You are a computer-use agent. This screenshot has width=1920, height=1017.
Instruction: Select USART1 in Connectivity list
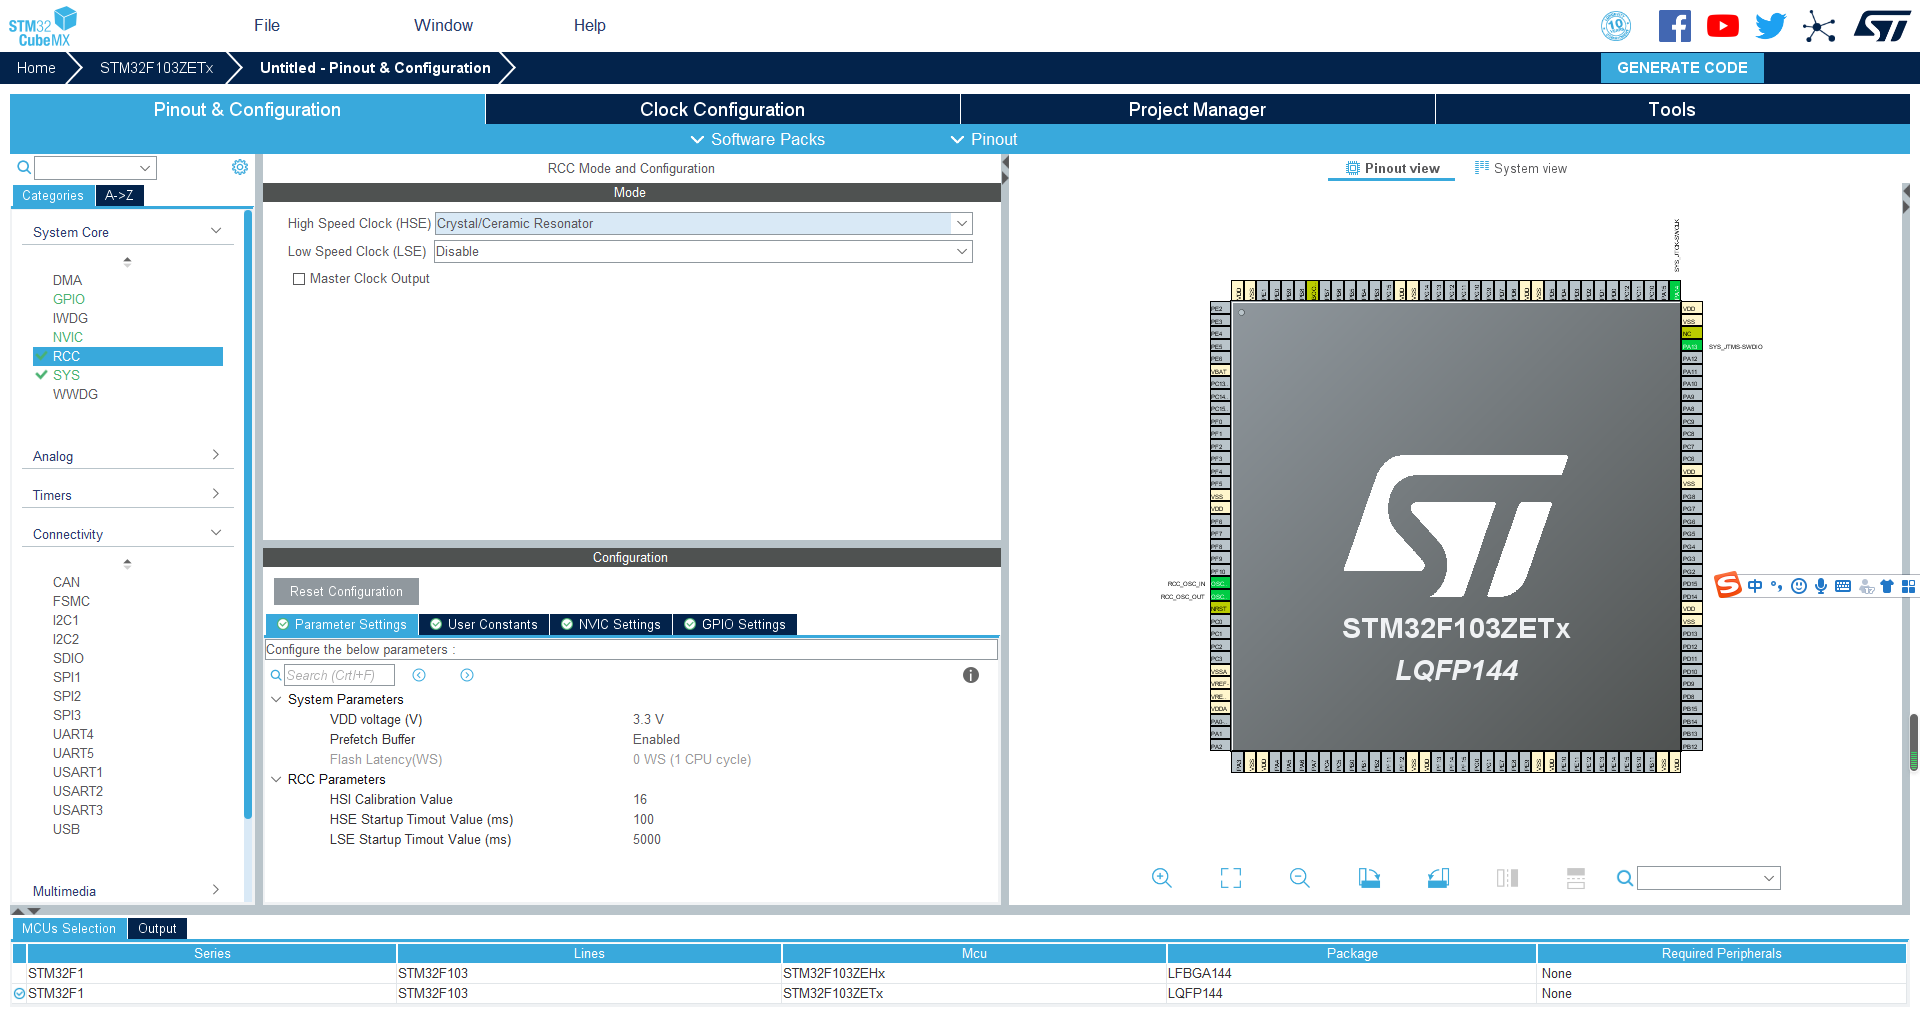[x=78, y=772]
